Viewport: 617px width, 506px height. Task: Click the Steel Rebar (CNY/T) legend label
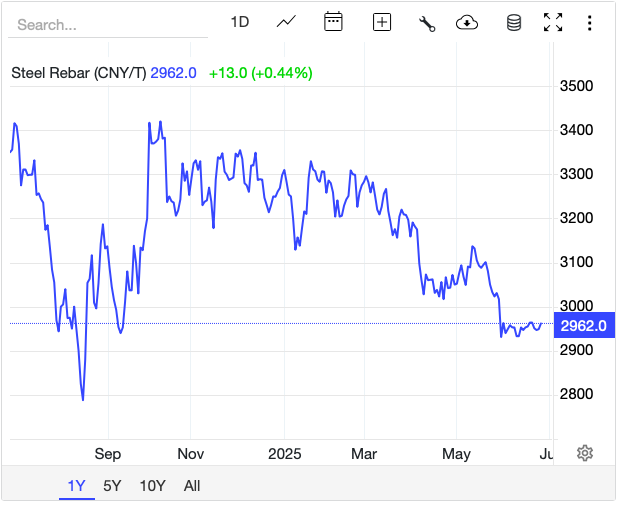click(x=79, y=72)
